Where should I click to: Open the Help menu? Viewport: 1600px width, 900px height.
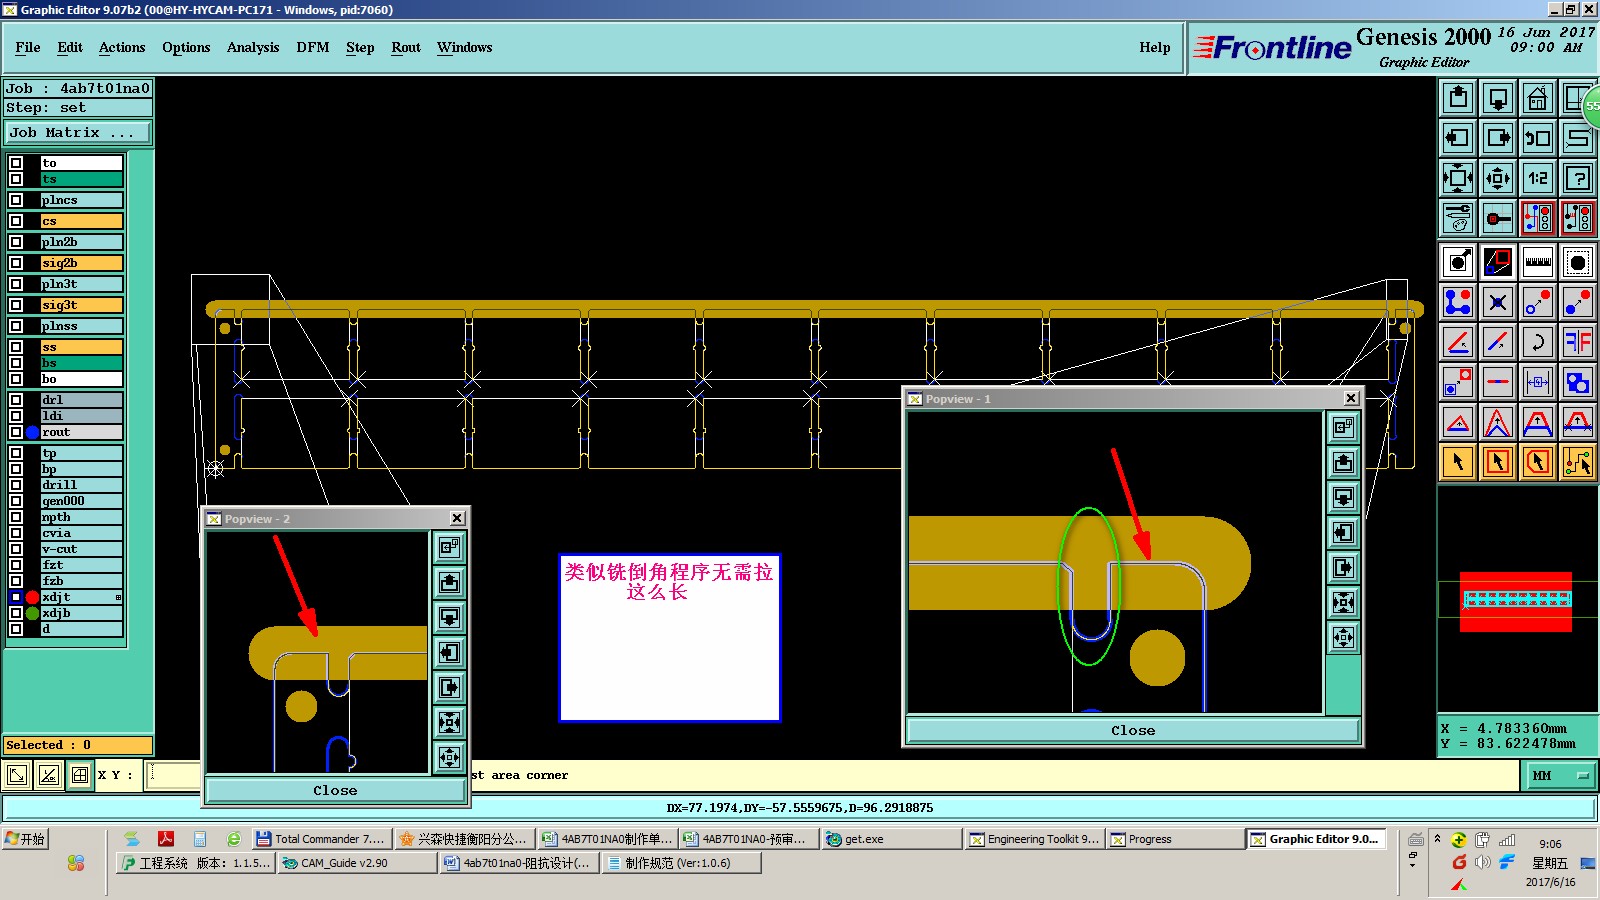(1155, 47)
